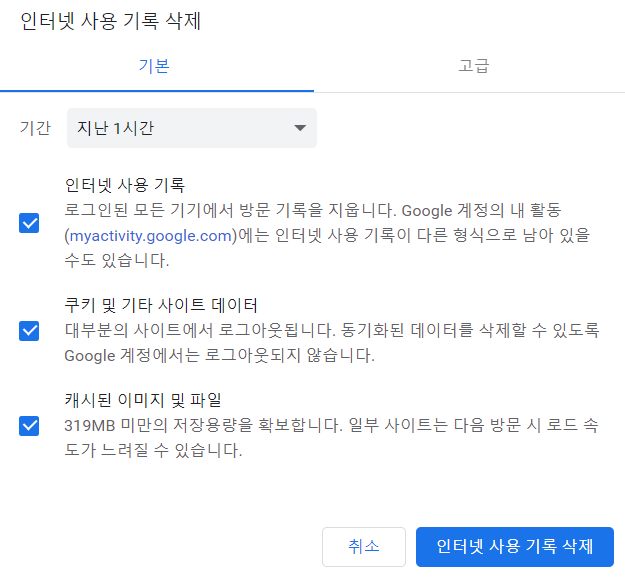
Task: Click the blue 인터넷 사용 기록 삭제 button
Action: pyautogui.click(x=515, y=547)
